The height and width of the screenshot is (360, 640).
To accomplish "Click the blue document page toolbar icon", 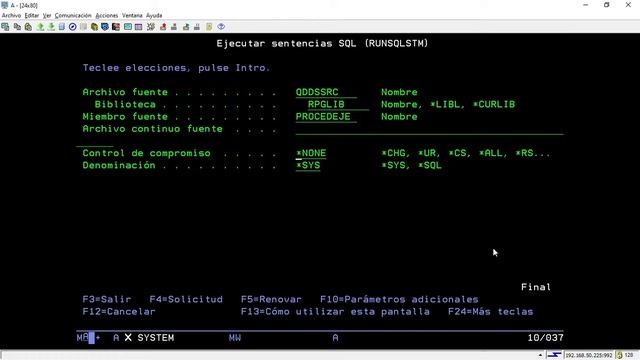I will (62, 27).
